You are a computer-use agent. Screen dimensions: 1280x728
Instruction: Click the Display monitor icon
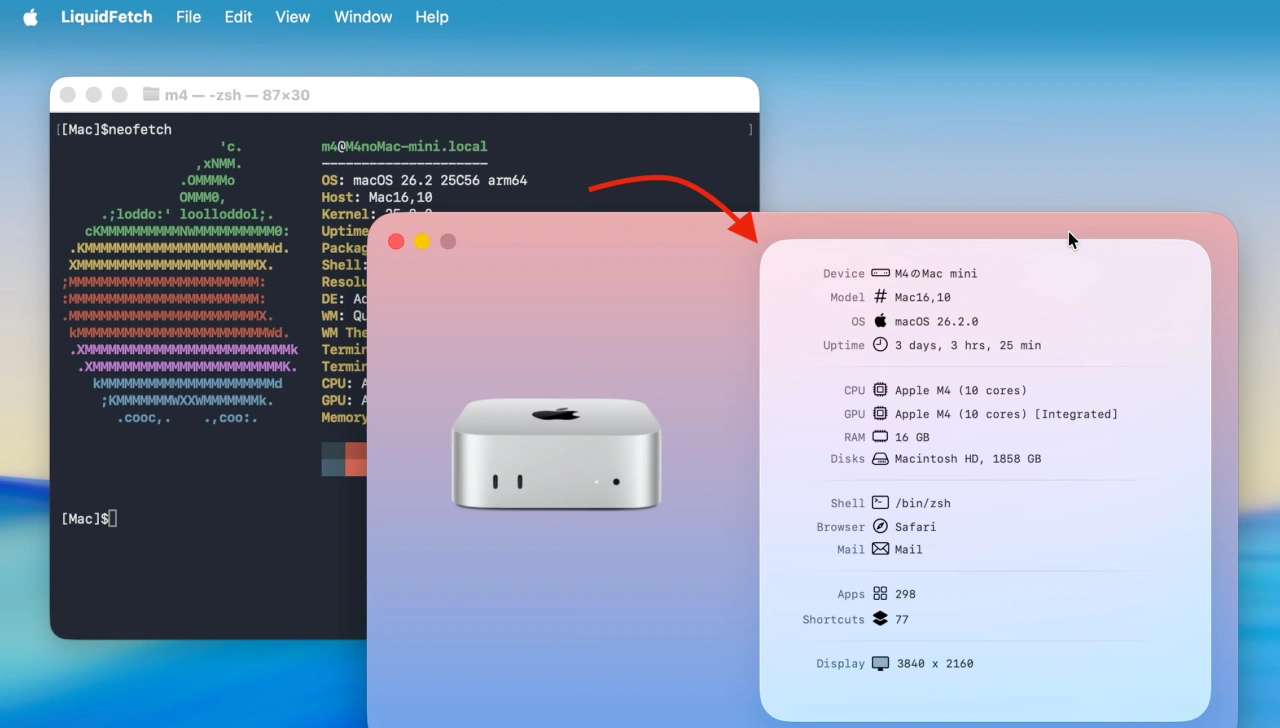tap(880, 663)
